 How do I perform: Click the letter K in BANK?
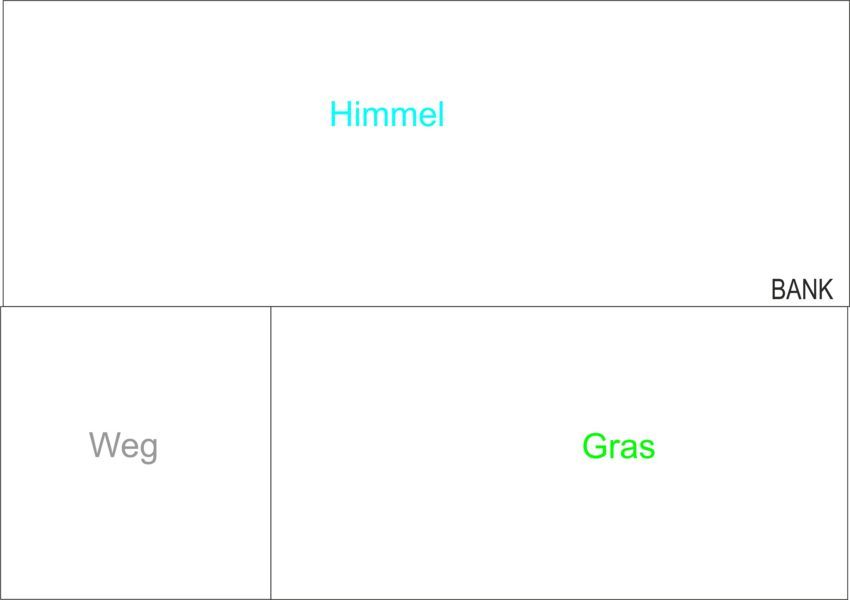coord(825,290)
